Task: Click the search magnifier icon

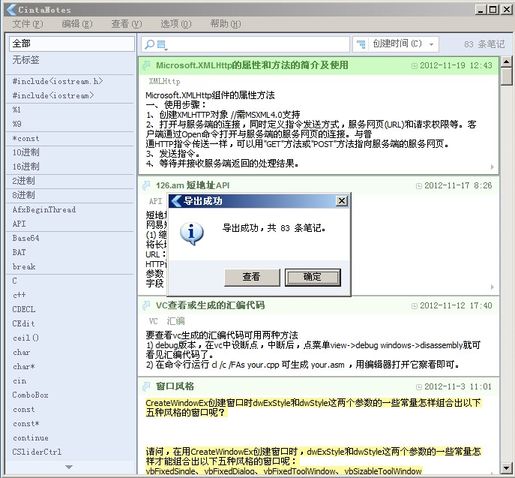Action: (x=150, y=44)
